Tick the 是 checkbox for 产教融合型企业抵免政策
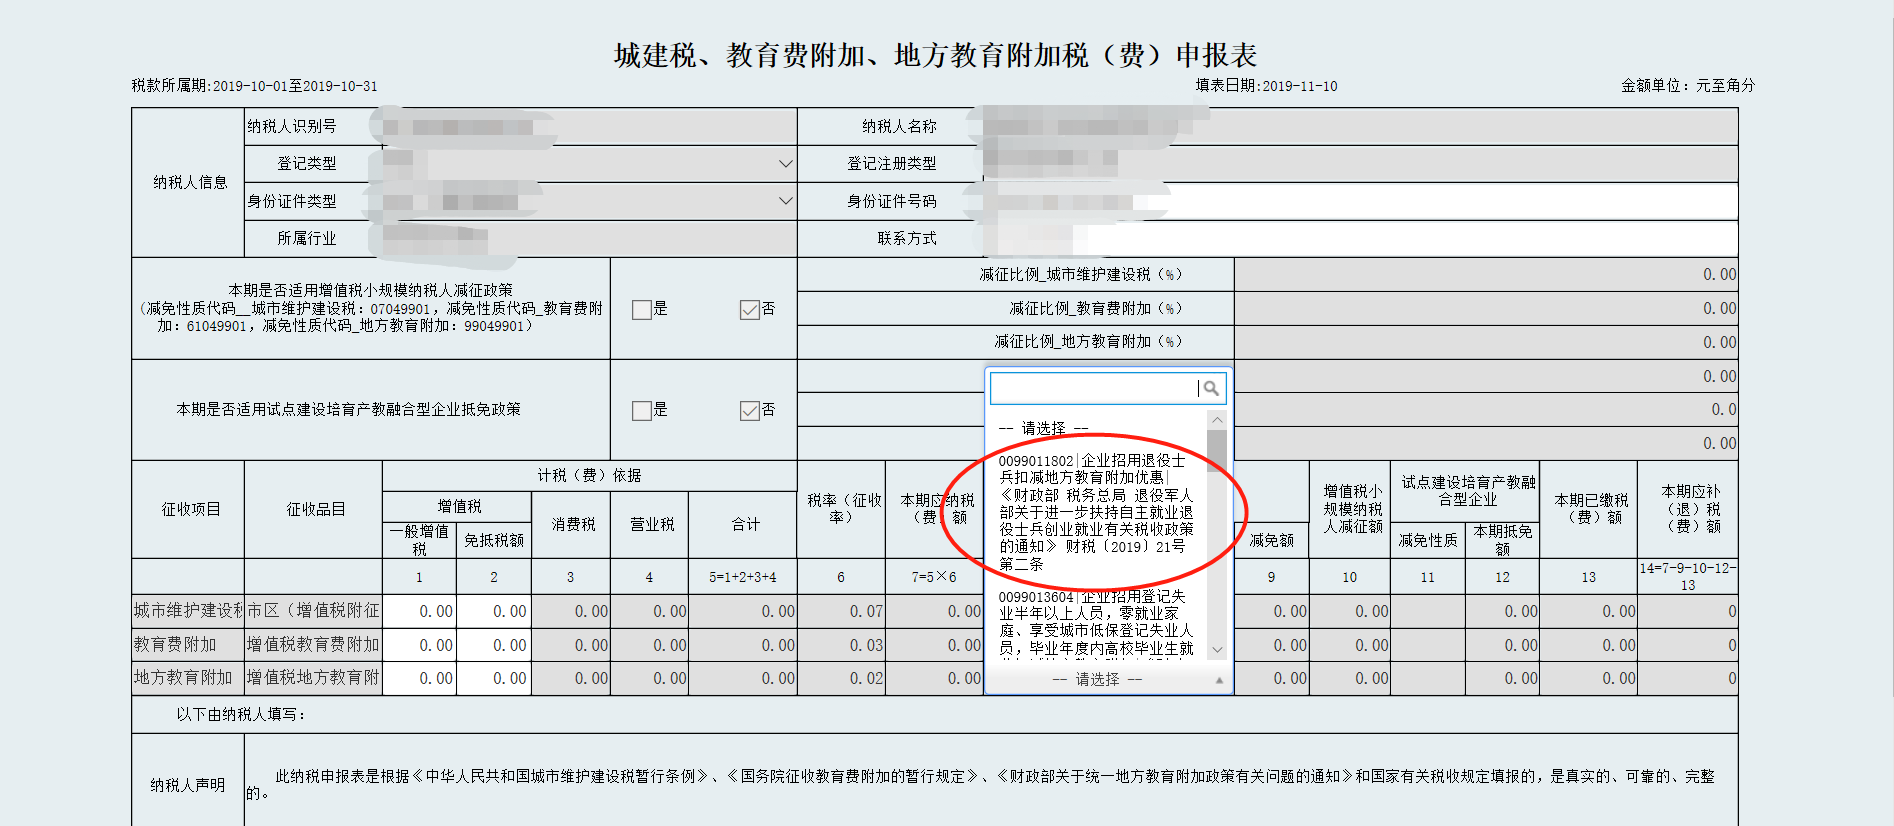Screen dimensions: 1894x826 click(642, 411)
